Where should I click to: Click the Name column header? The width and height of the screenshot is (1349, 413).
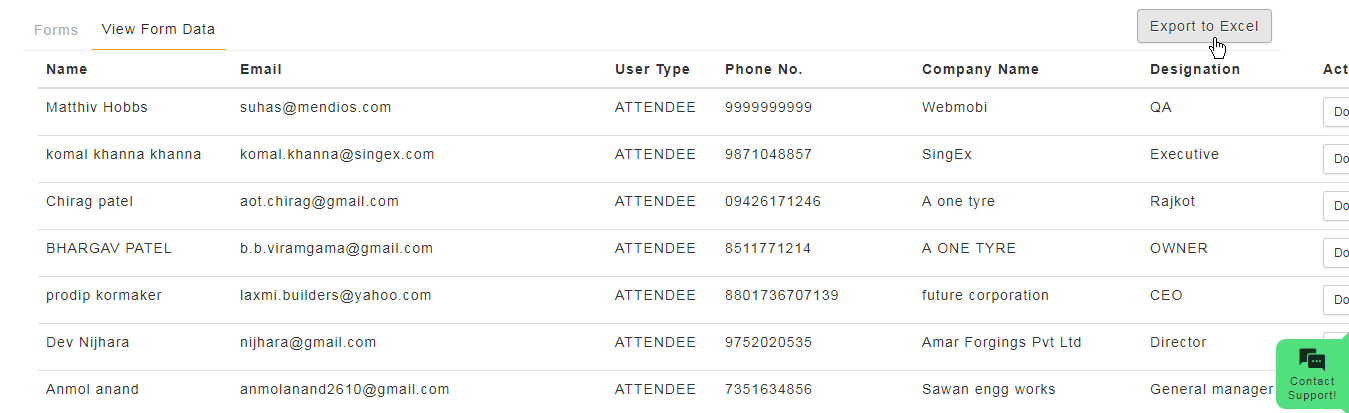(x=66, y=69)
